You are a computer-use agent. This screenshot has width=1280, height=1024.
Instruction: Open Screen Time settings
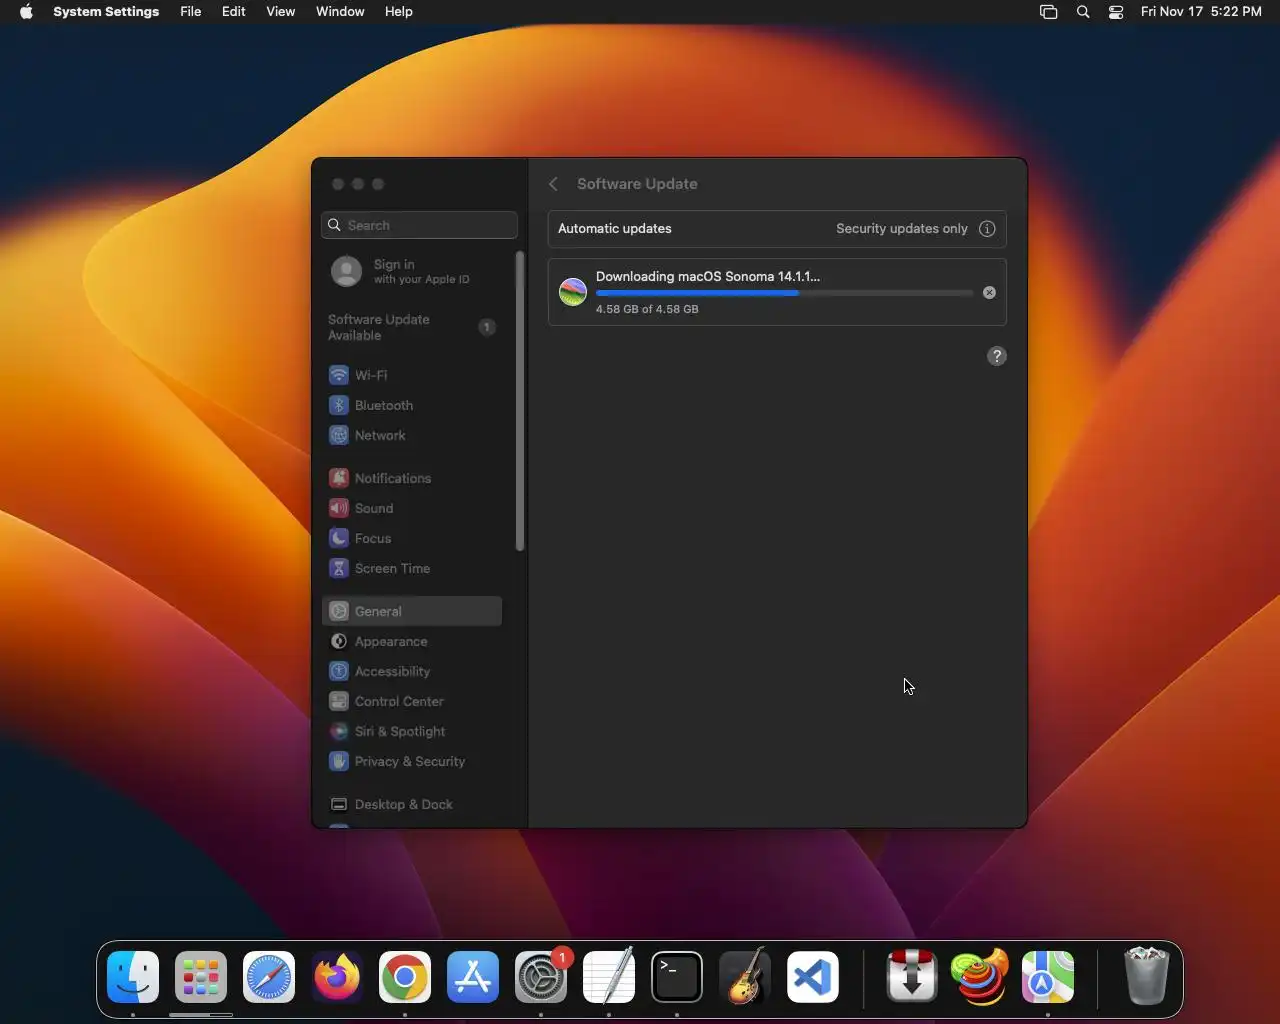point(411,568)
